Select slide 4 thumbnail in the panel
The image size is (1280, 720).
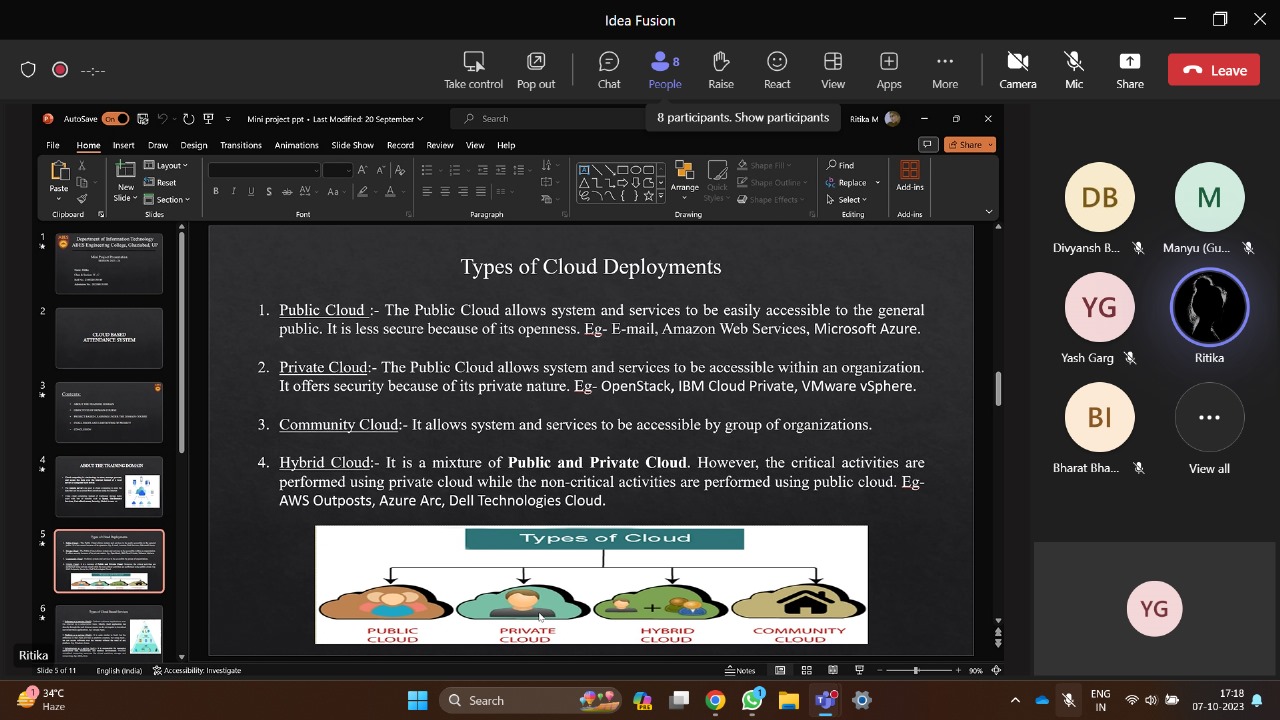(109, 486)
